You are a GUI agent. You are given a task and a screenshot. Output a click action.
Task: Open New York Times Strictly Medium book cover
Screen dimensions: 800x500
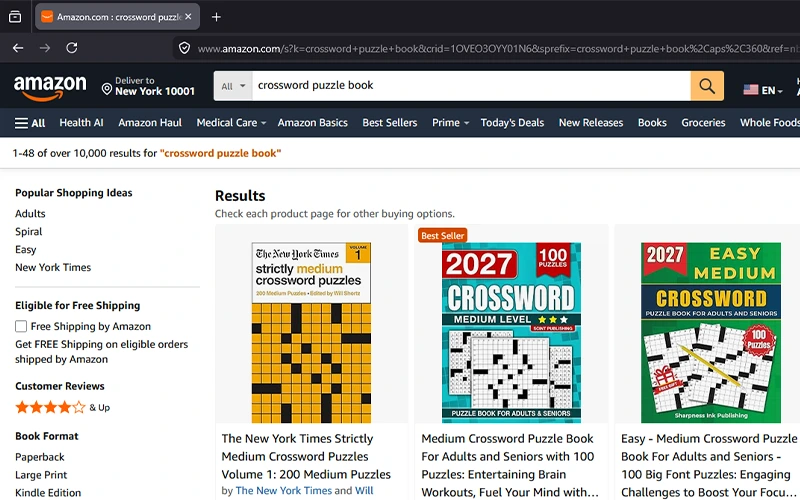tap(311, 333)
